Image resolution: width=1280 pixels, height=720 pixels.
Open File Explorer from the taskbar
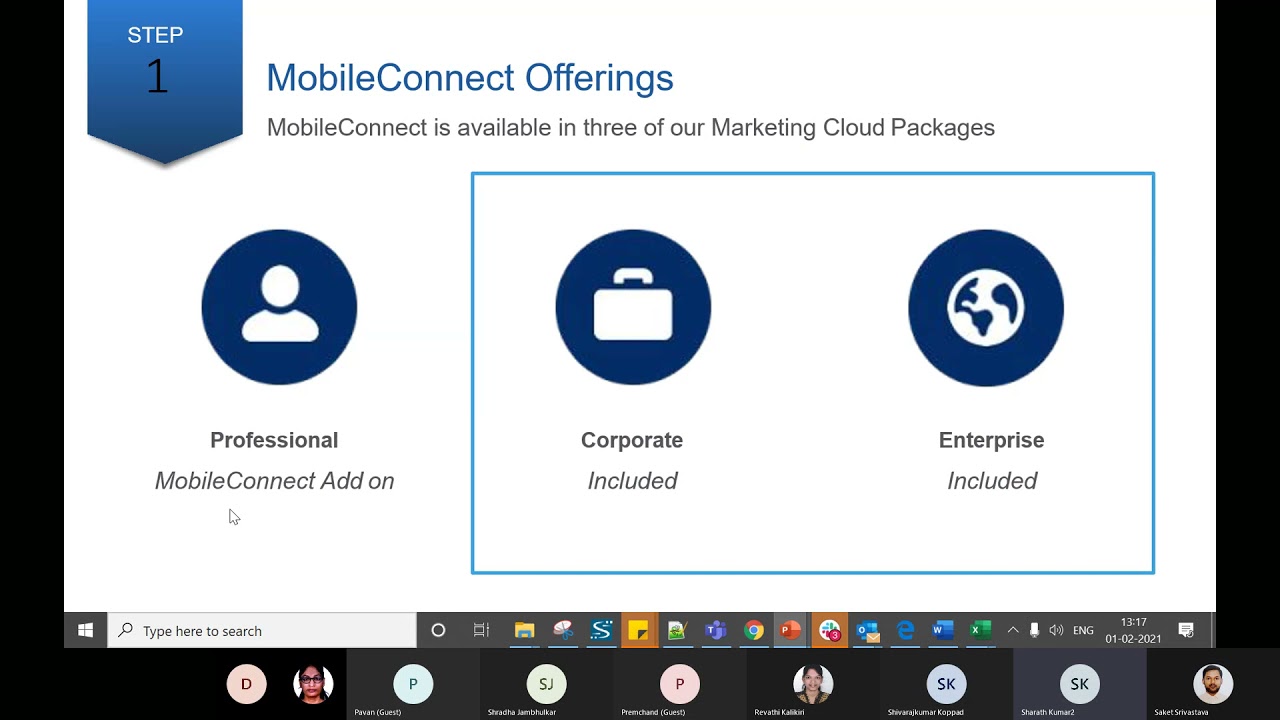pyautogui.click(x=524, y=630)
